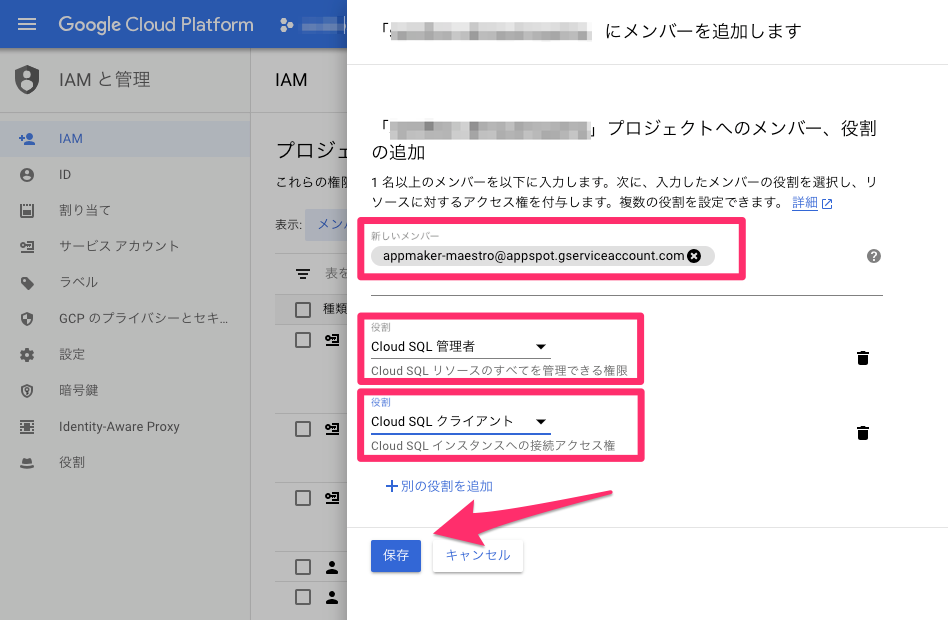948x620 pixels.
Task: Open the ID sidebar item
Action: coord(125,175)
